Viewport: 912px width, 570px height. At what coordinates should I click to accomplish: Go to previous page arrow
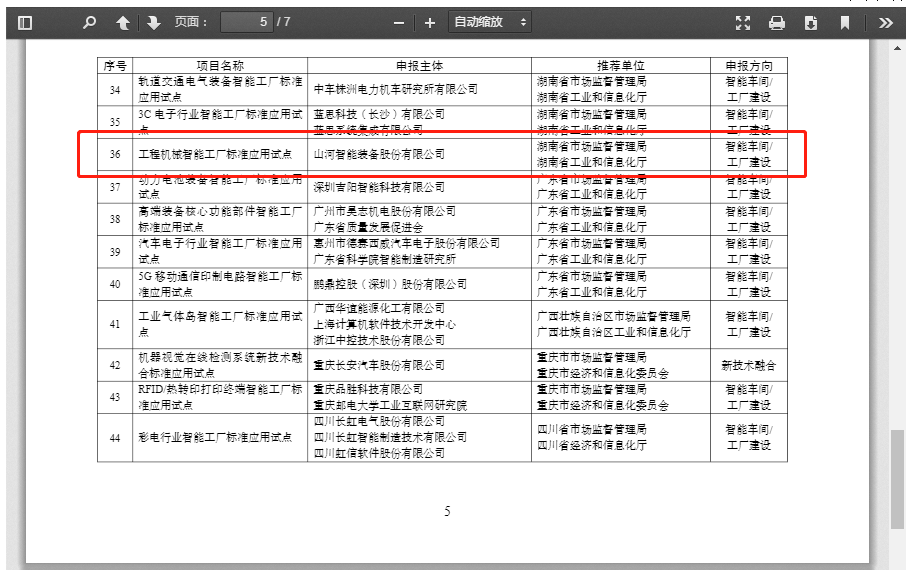click(x=123, y=22)
